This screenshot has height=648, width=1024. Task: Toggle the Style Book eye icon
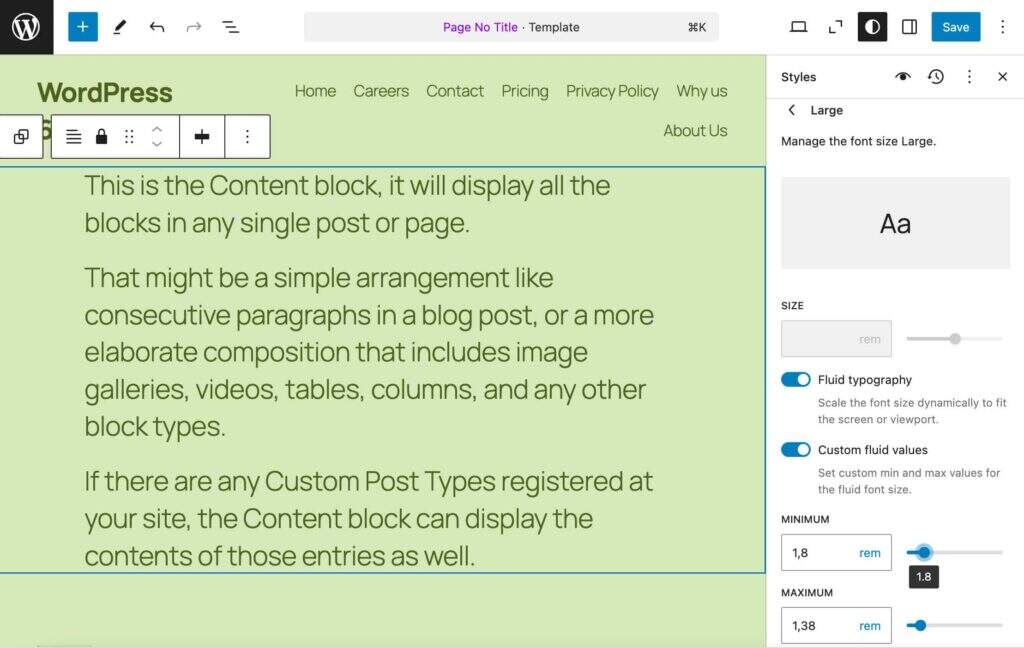903,77
